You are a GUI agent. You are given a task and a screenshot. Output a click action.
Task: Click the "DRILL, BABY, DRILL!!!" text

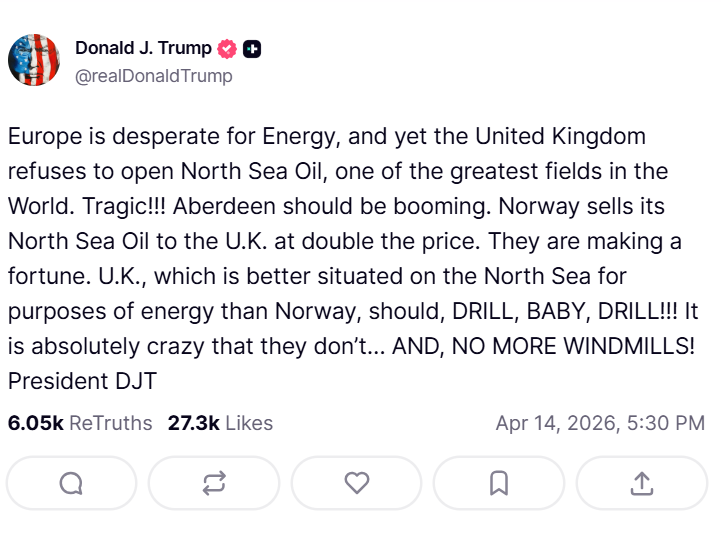(x=566, y=311)
